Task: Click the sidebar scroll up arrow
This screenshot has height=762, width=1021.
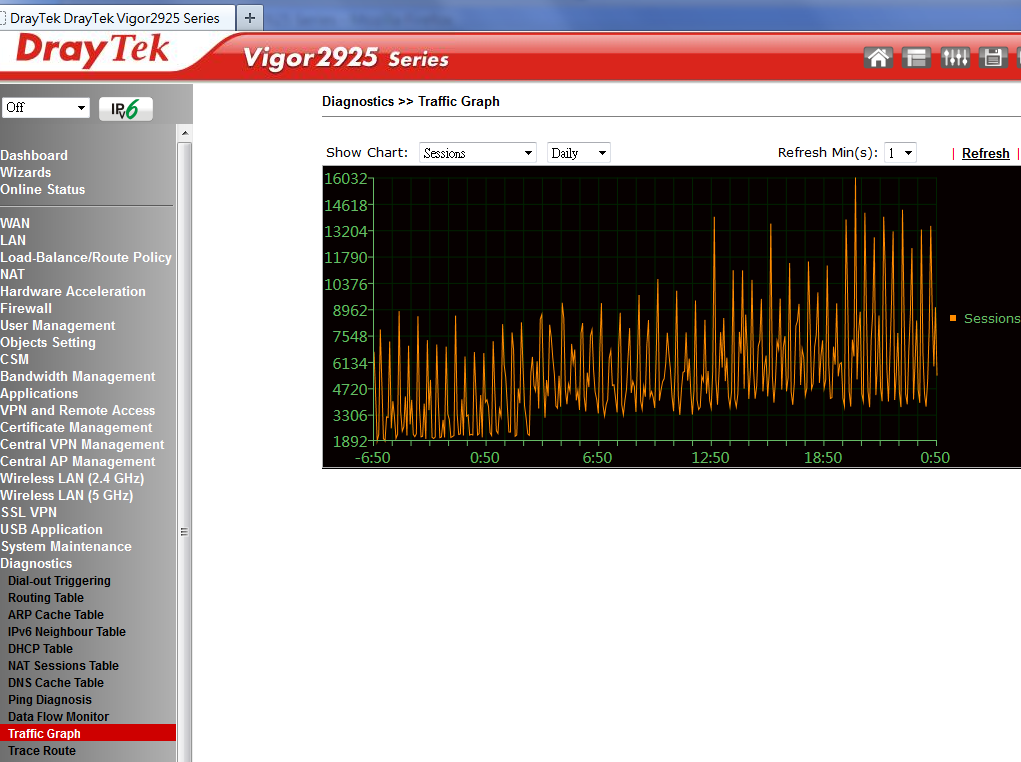Action: [x=185, y=133]
